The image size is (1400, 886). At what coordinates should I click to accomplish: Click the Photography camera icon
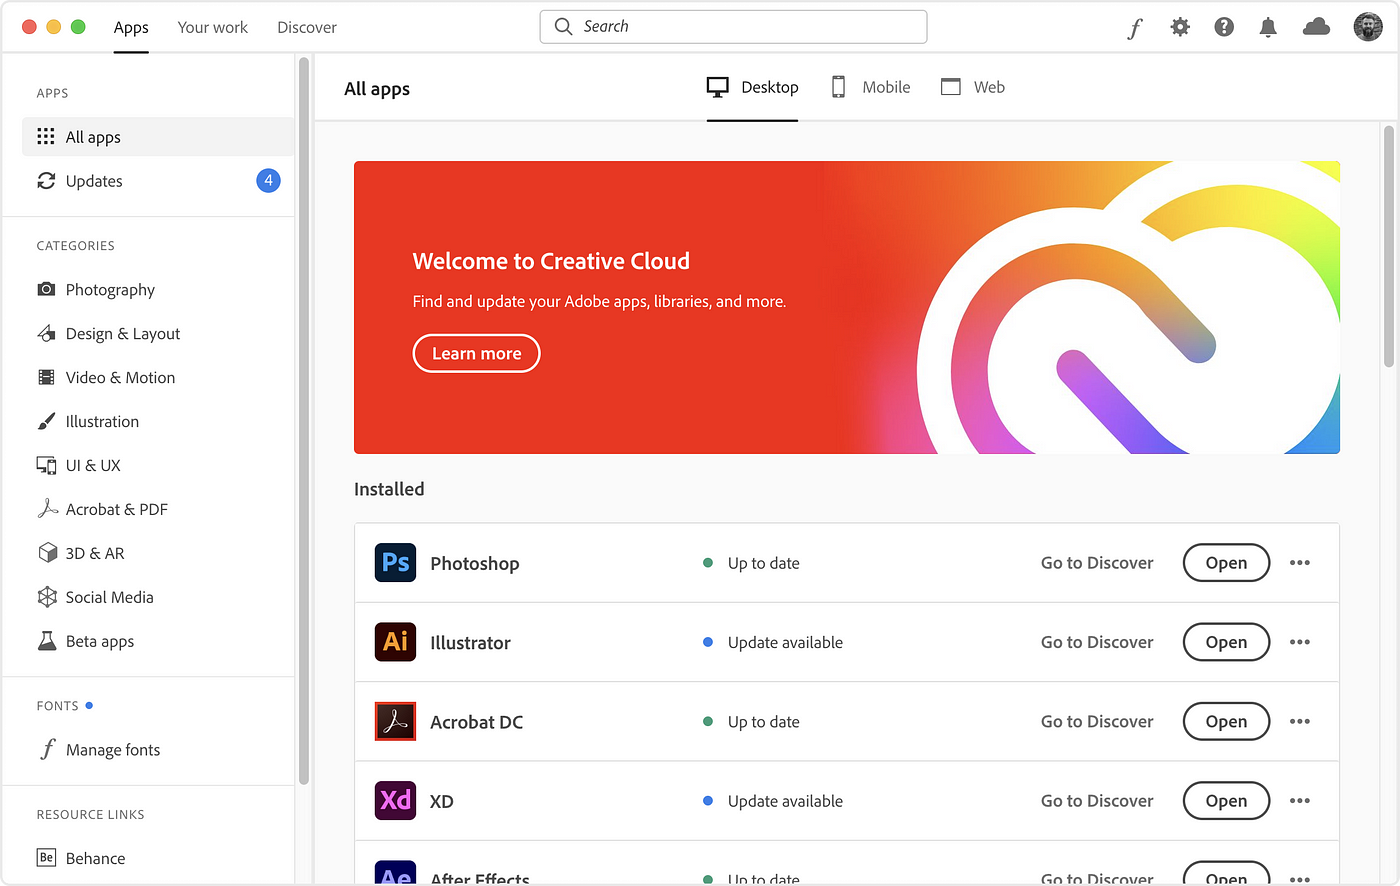[46, 289]
